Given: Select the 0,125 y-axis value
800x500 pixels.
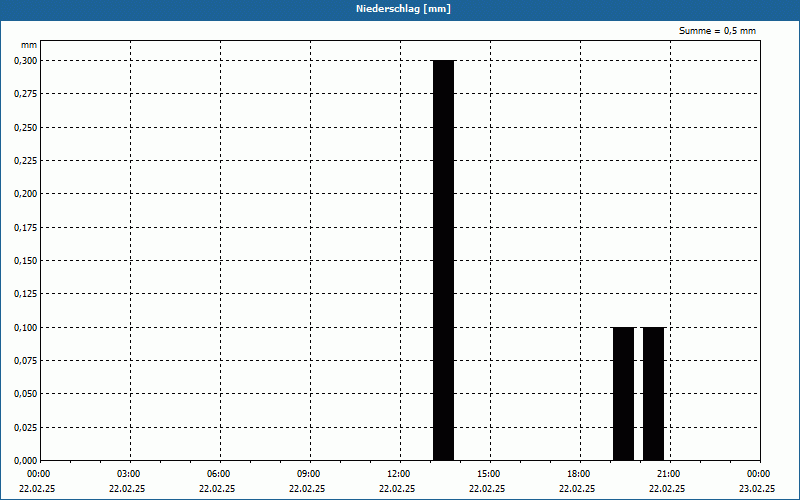Looking at the screenshot, I should click(26, 294).
